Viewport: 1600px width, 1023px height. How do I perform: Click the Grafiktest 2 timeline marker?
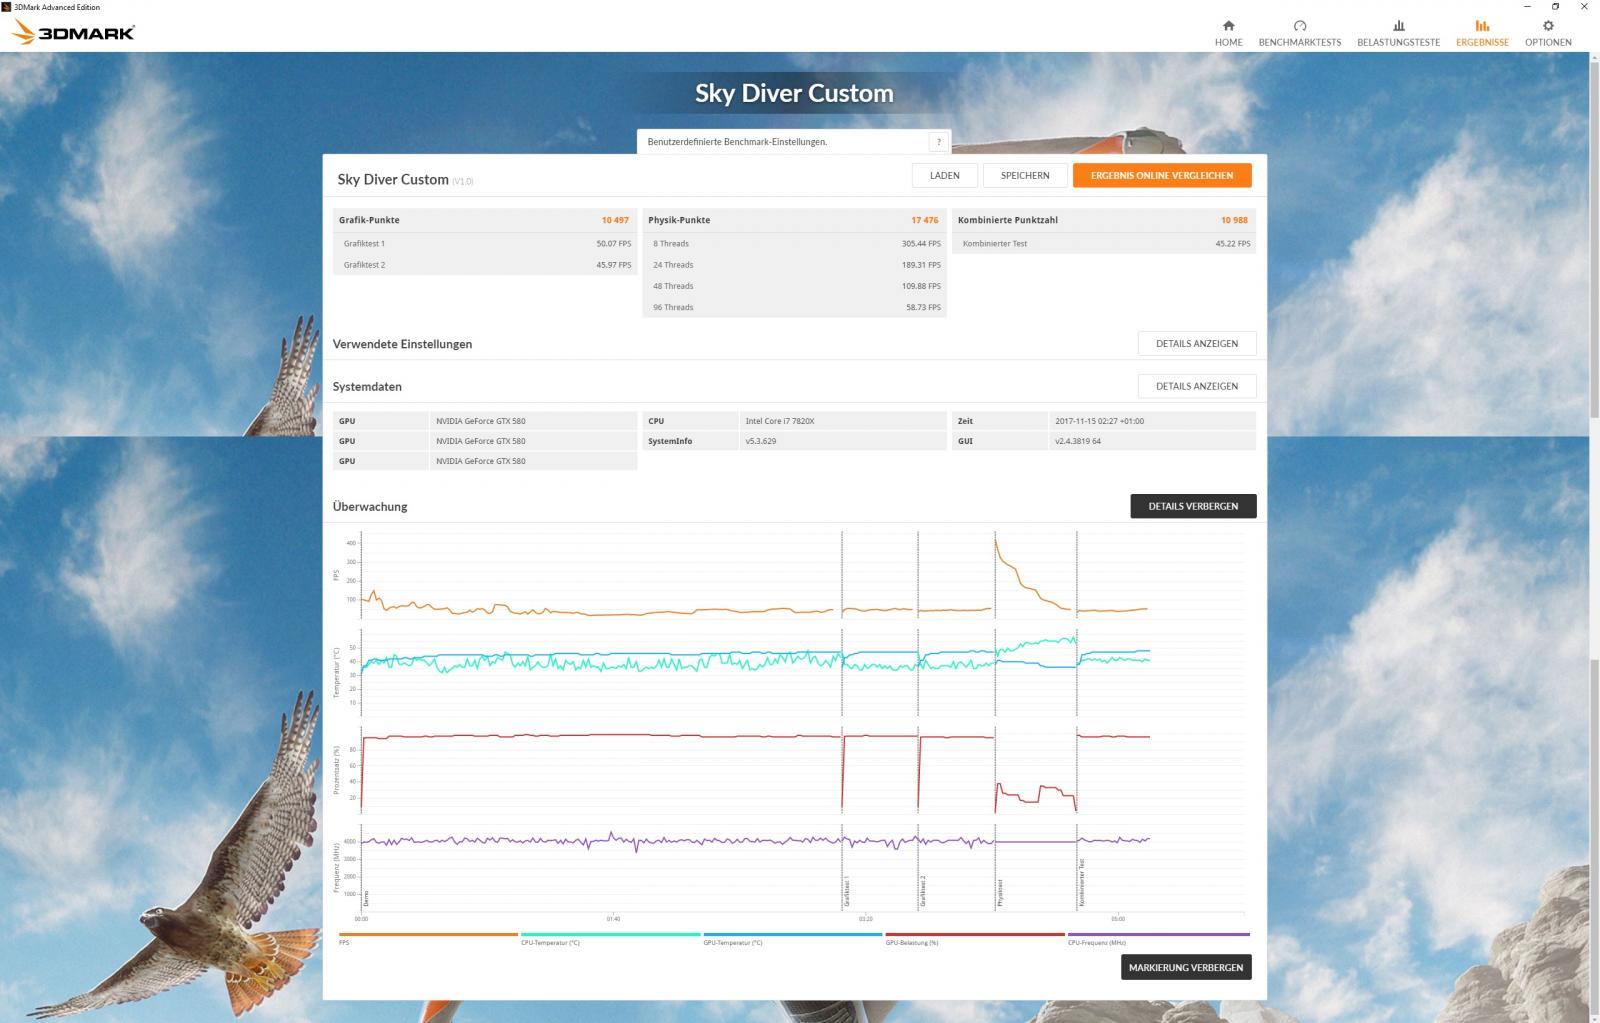tap(923, 891)
